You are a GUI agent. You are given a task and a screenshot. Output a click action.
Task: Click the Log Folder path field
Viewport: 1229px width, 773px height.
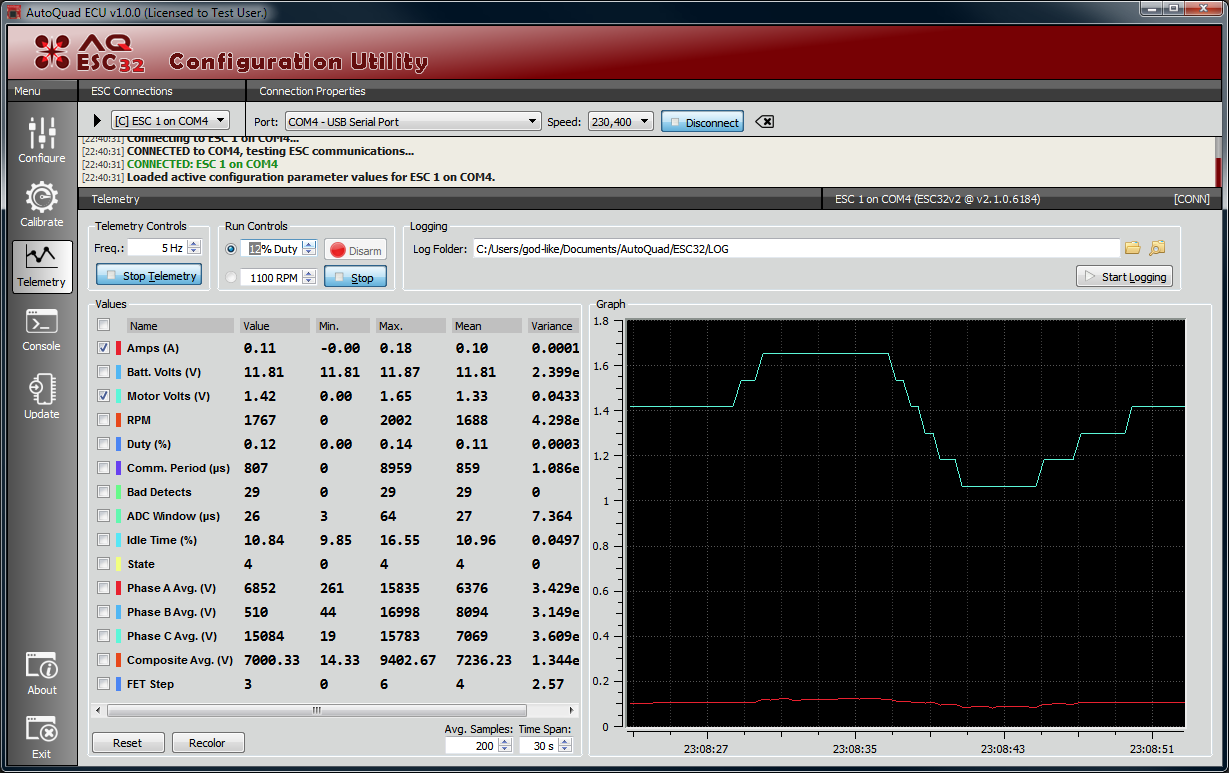pos(796,248)
